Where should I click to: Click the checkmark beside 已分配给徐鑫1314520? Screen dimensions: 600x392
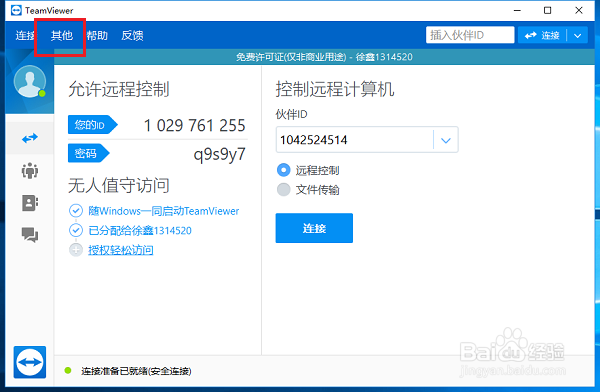point(76,230)
